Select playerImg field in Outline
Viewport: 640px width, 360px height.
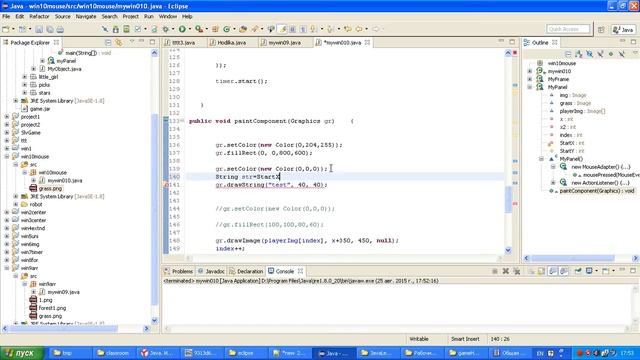[x=582, y=111]
